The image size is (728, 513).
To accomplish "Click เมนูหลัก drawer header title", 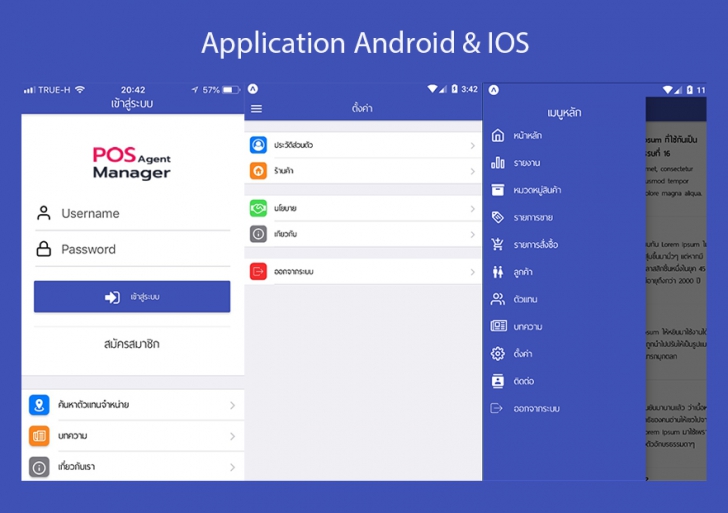I will (564, 112).
